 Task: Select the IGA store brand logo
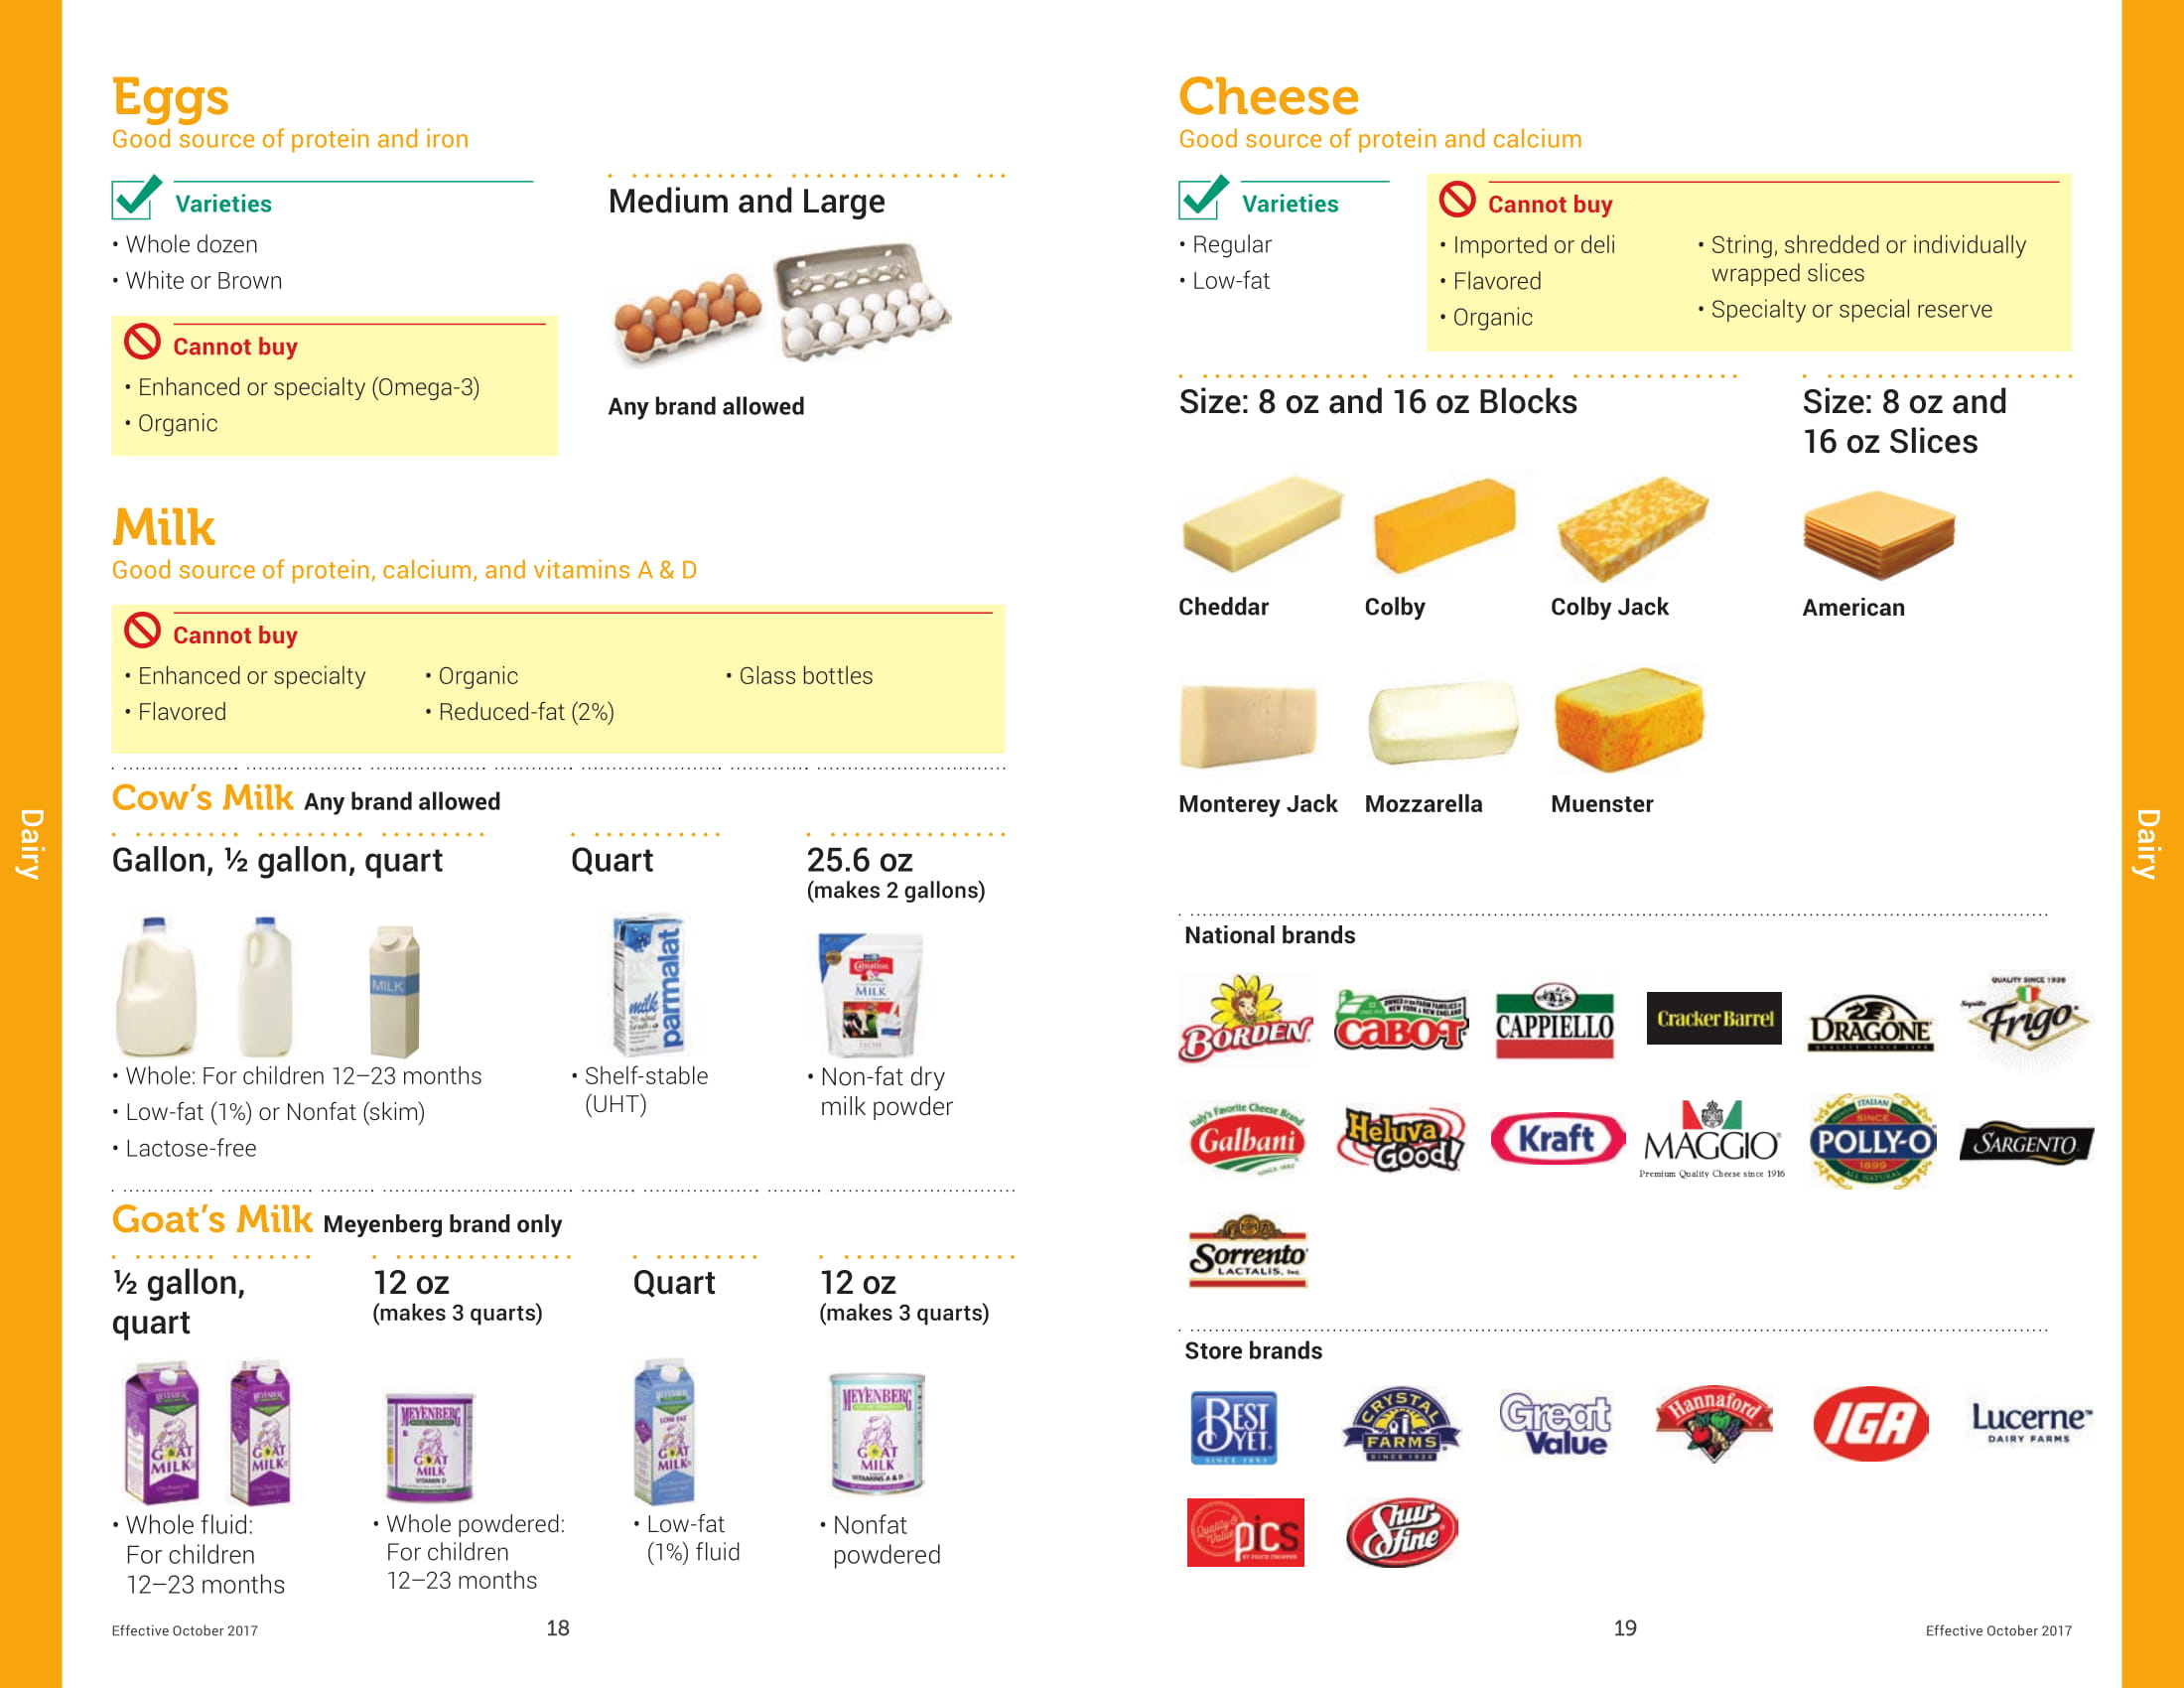tap(1870, 1423)
